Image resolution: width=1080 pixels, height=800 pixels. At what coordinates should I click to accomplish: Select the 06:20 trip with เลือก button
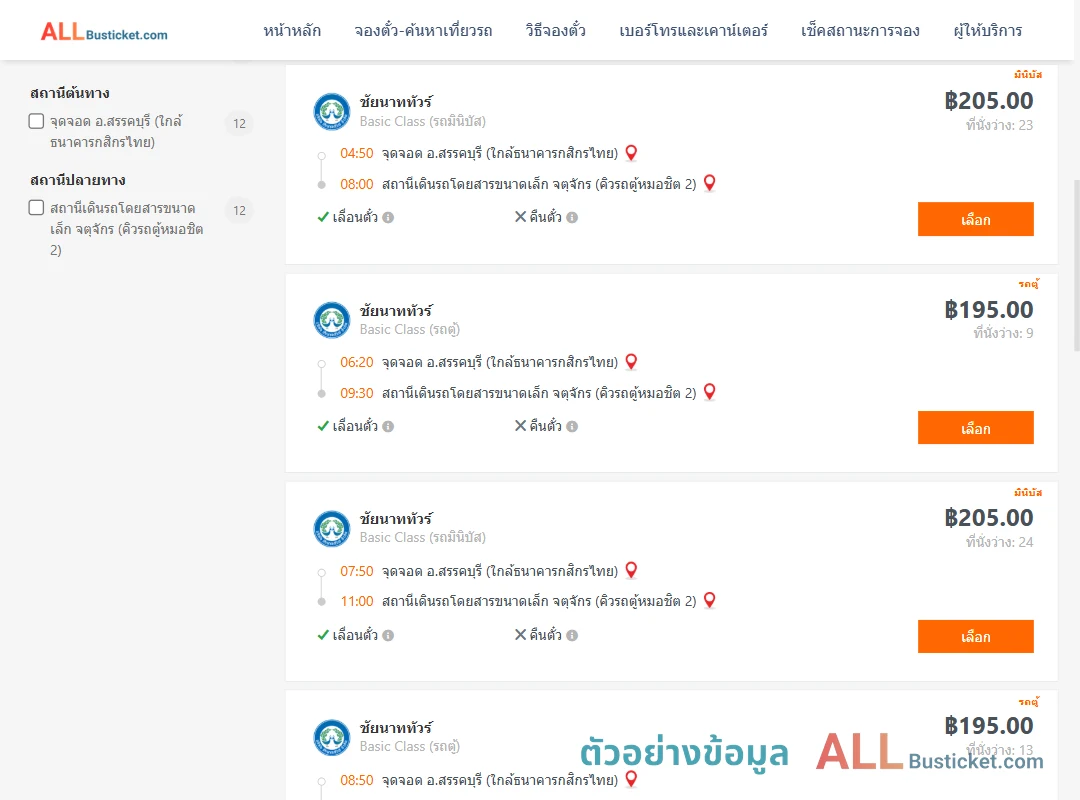coord(975,428)
